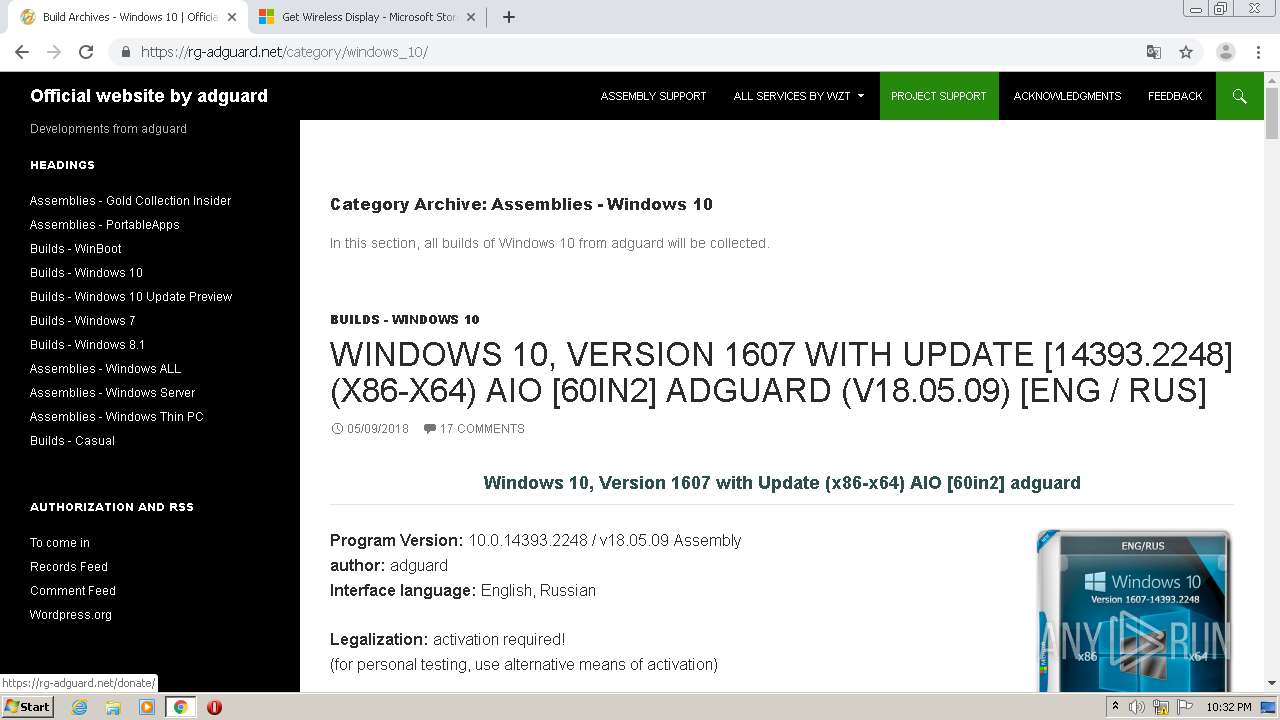Screen dimensions: 1280x720
Task: Open Builds - Windows 8.1 category
Action: coord(87,345)
